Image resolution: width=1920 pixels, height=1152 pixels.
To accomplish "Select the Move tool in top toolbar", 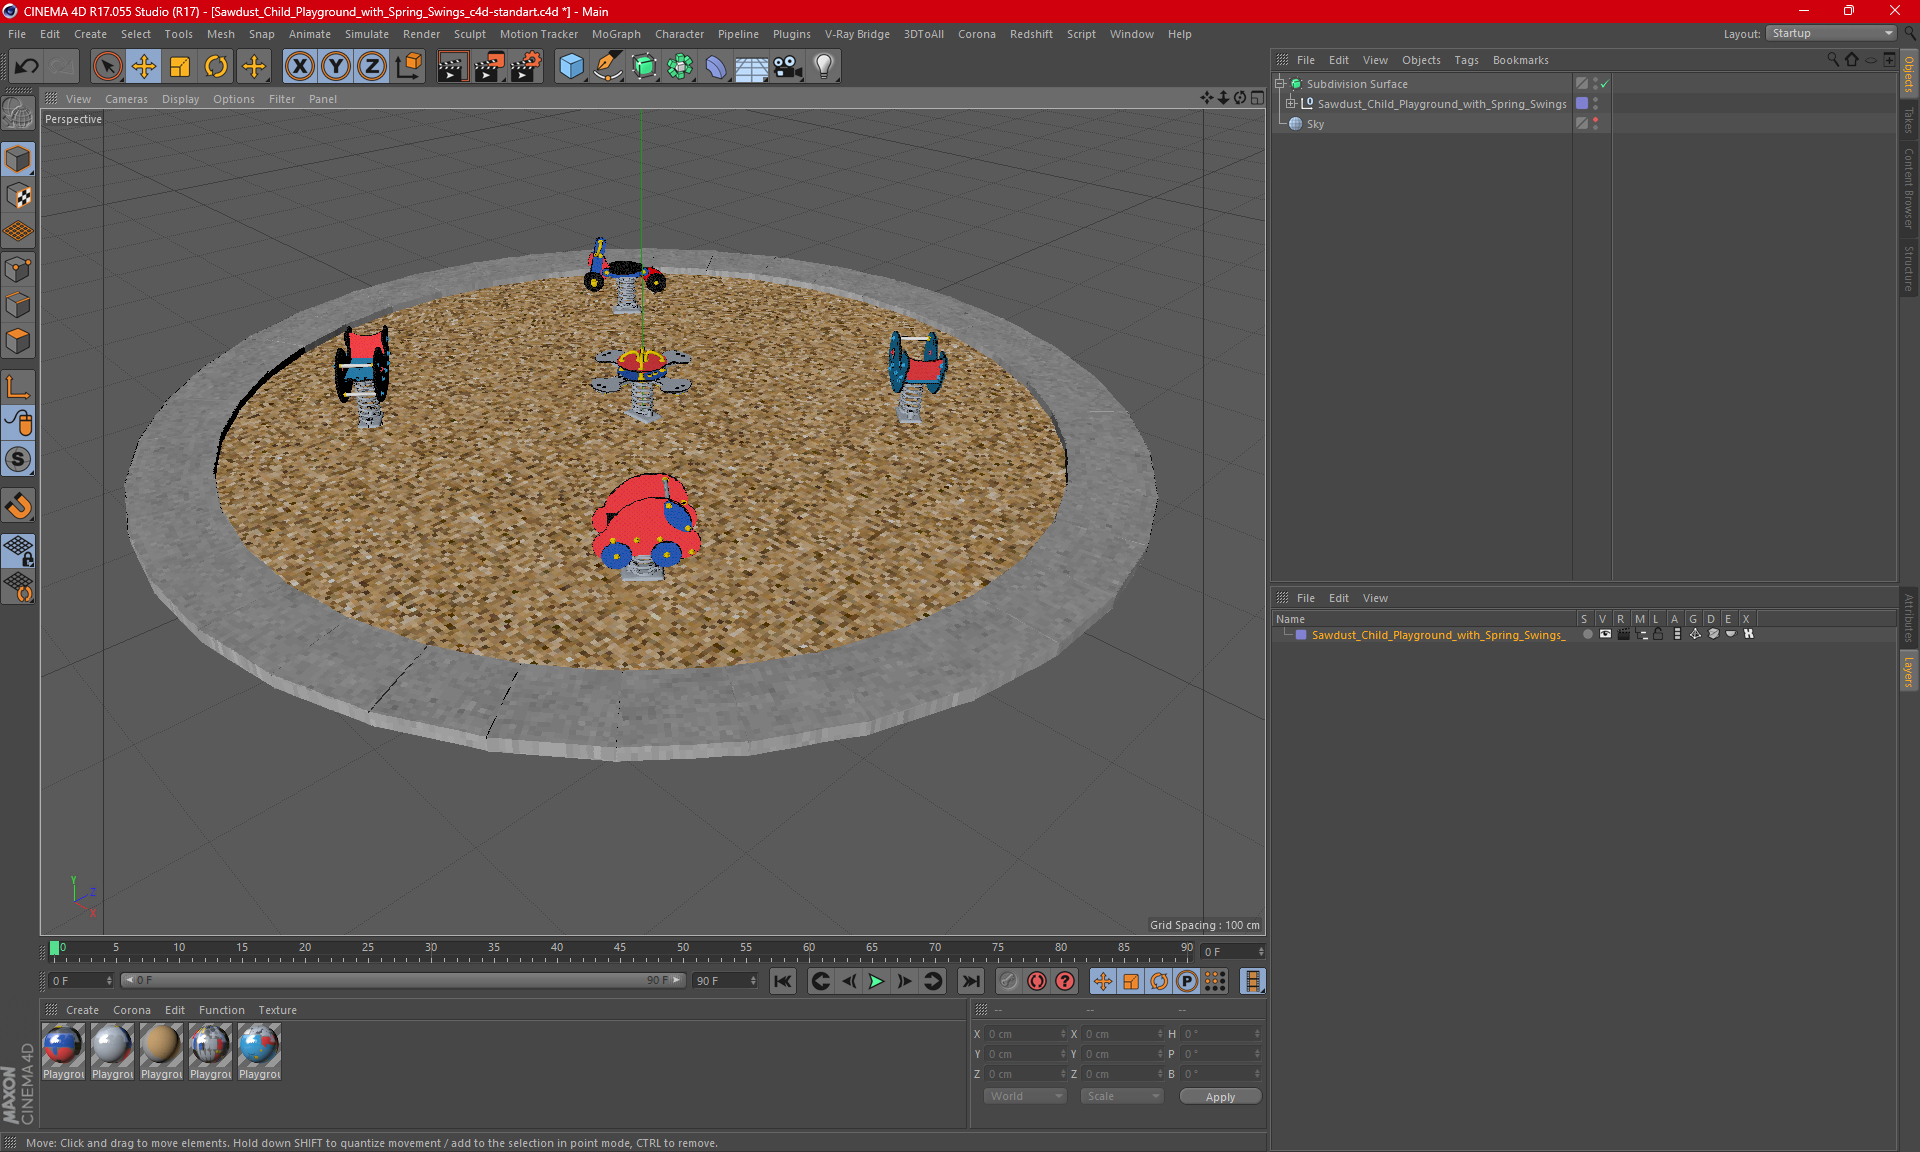I will coord(144,67).
